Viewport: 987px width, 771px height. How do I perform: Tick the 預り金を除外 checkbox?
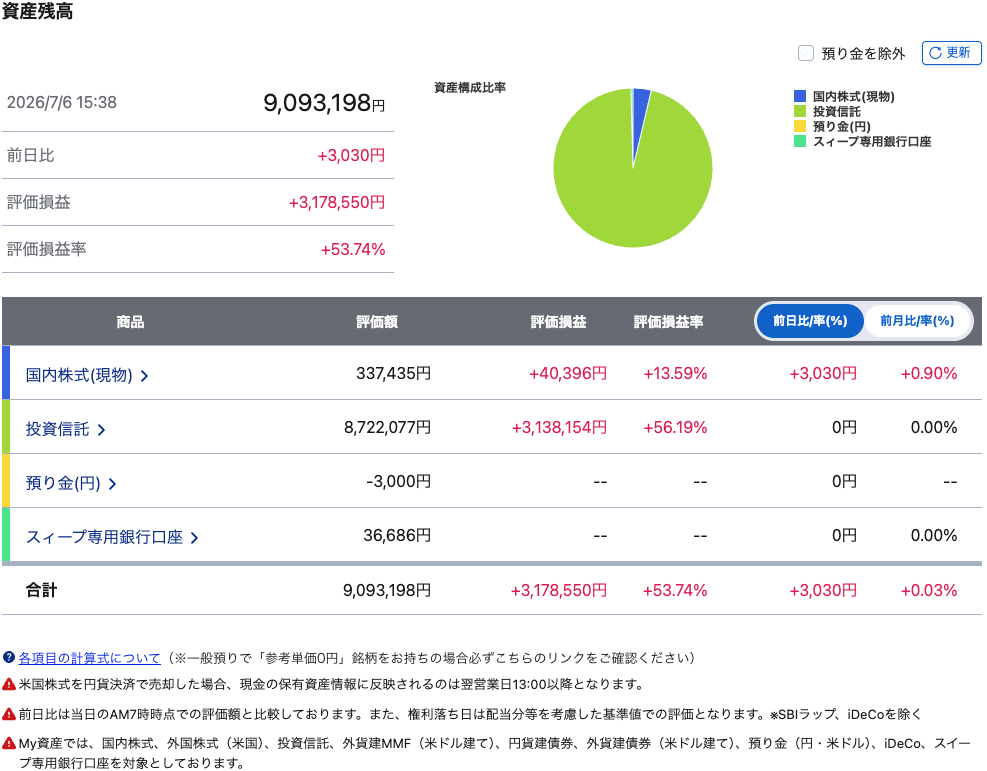(806, 53)
